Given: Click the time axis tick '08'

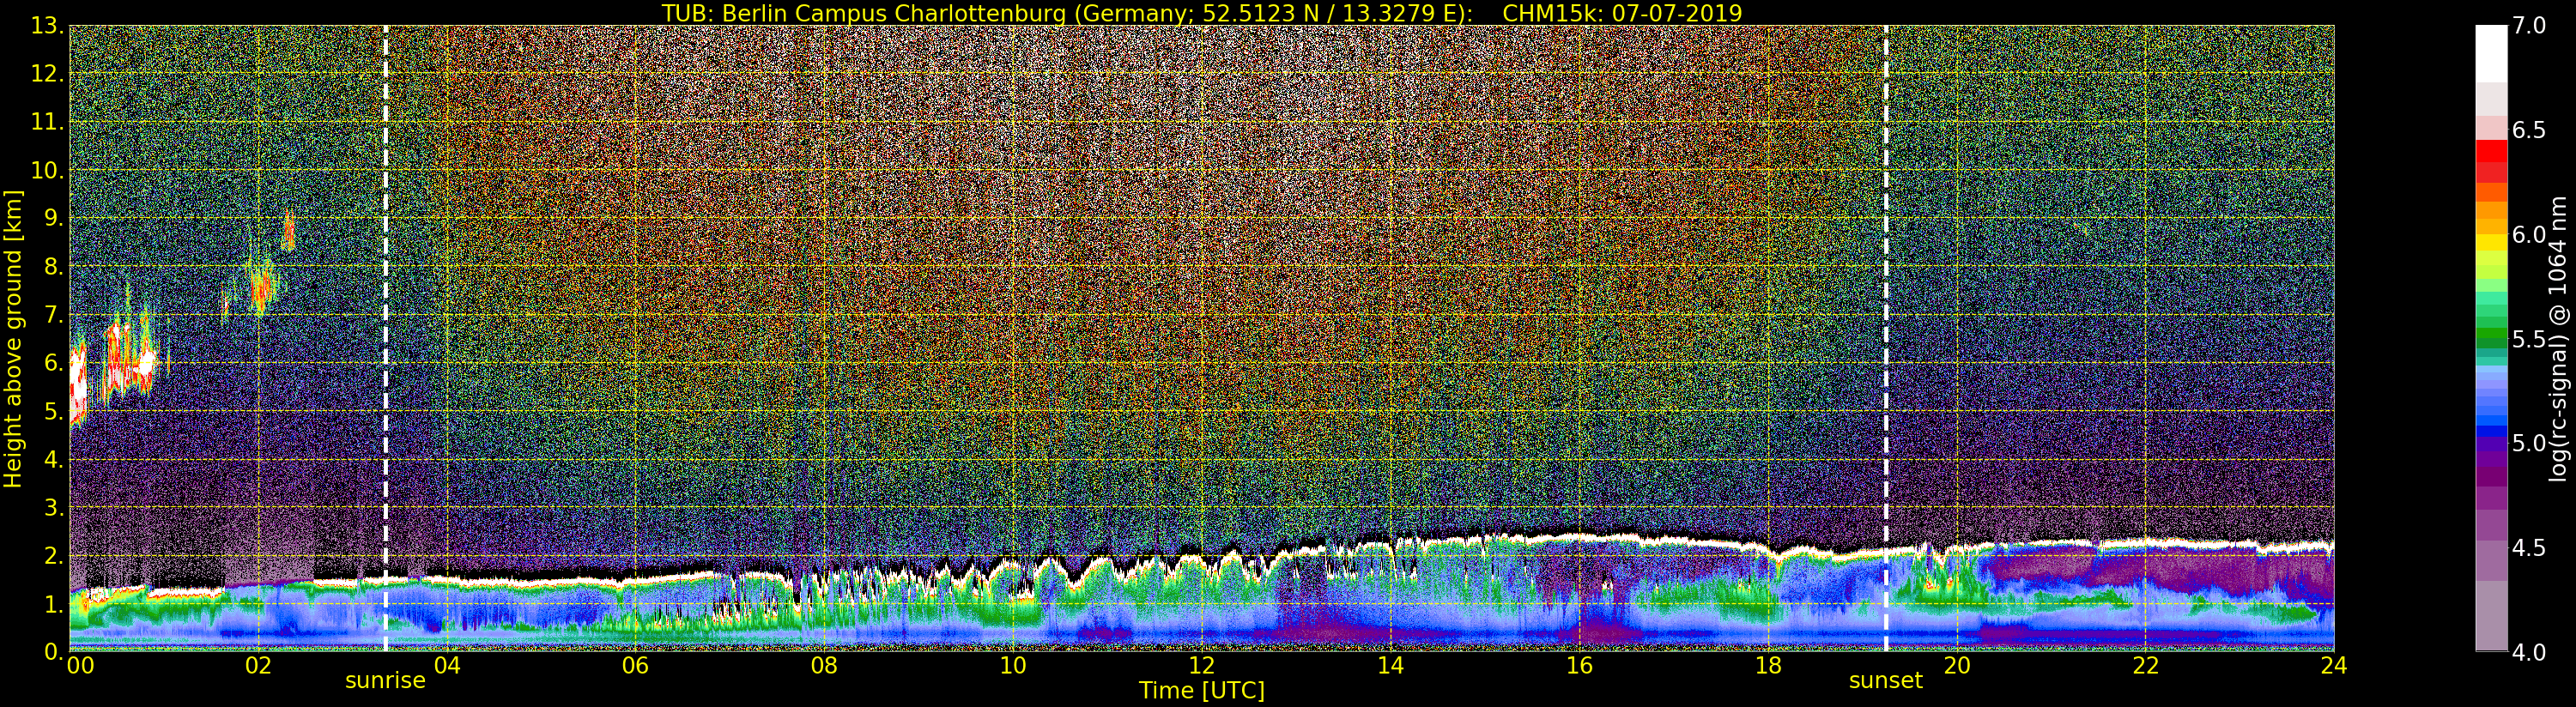Looking at the screenshot, I should click(824, 666).
